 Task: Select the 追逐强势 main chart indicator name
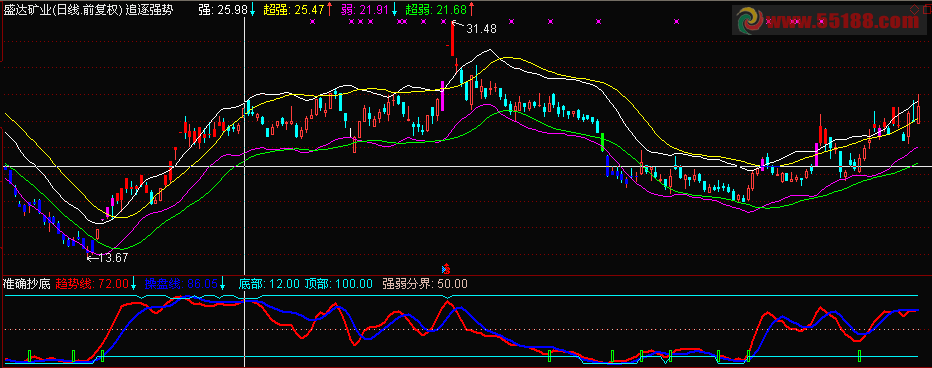150,10
